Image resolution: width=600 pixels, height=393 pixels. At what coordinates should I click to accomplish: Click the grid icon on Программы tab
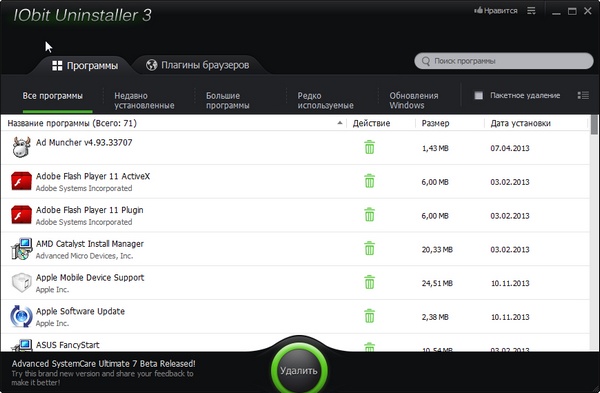click(x=57, y=65)
